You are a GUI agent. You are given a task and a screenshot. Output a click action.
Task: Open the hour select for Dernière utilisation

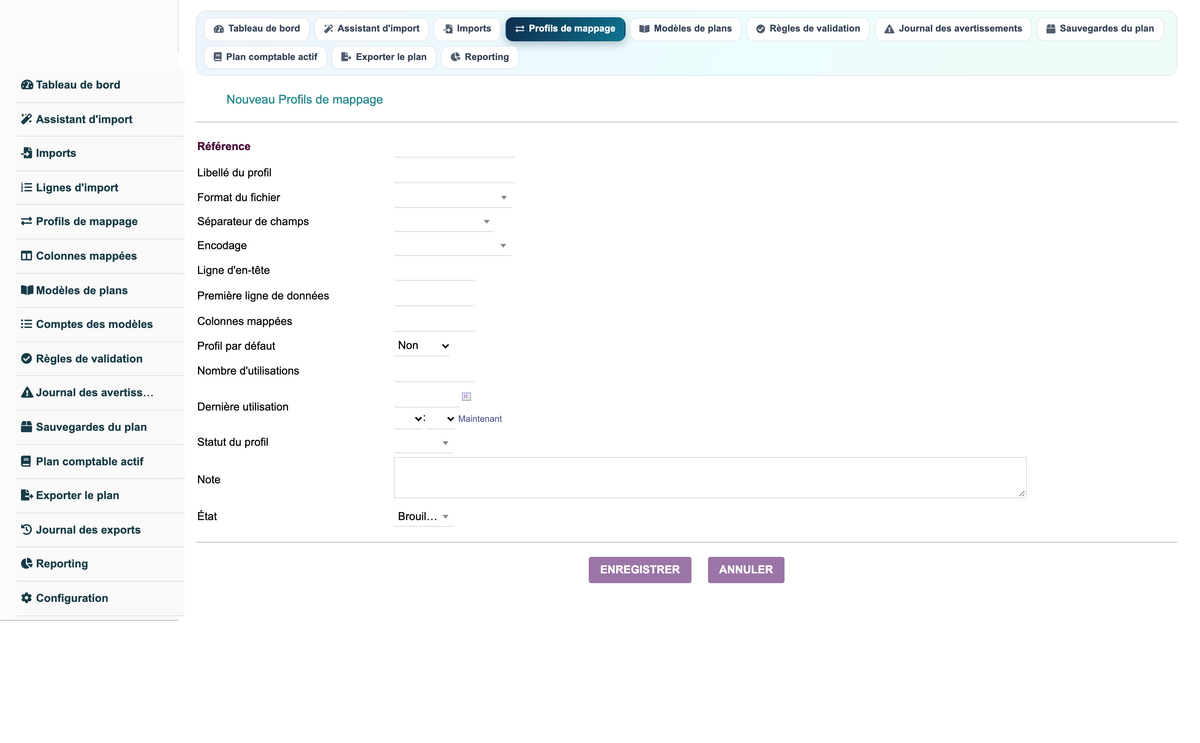[x=409, y=418]
